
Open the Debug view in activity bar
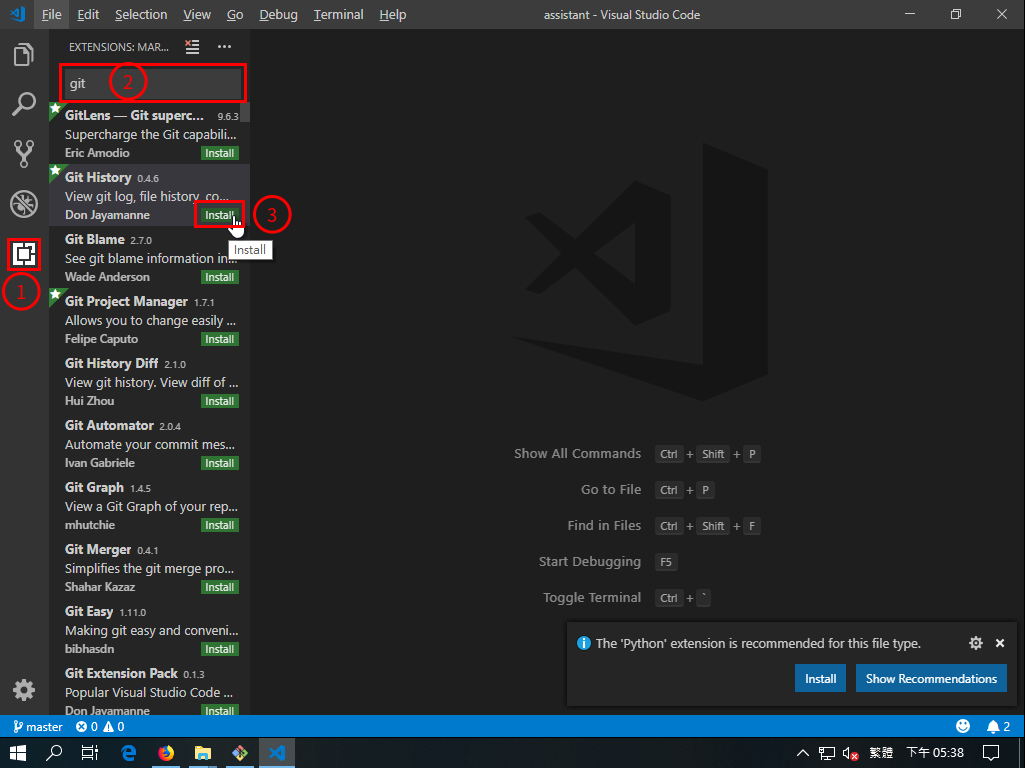click(23, 204)
